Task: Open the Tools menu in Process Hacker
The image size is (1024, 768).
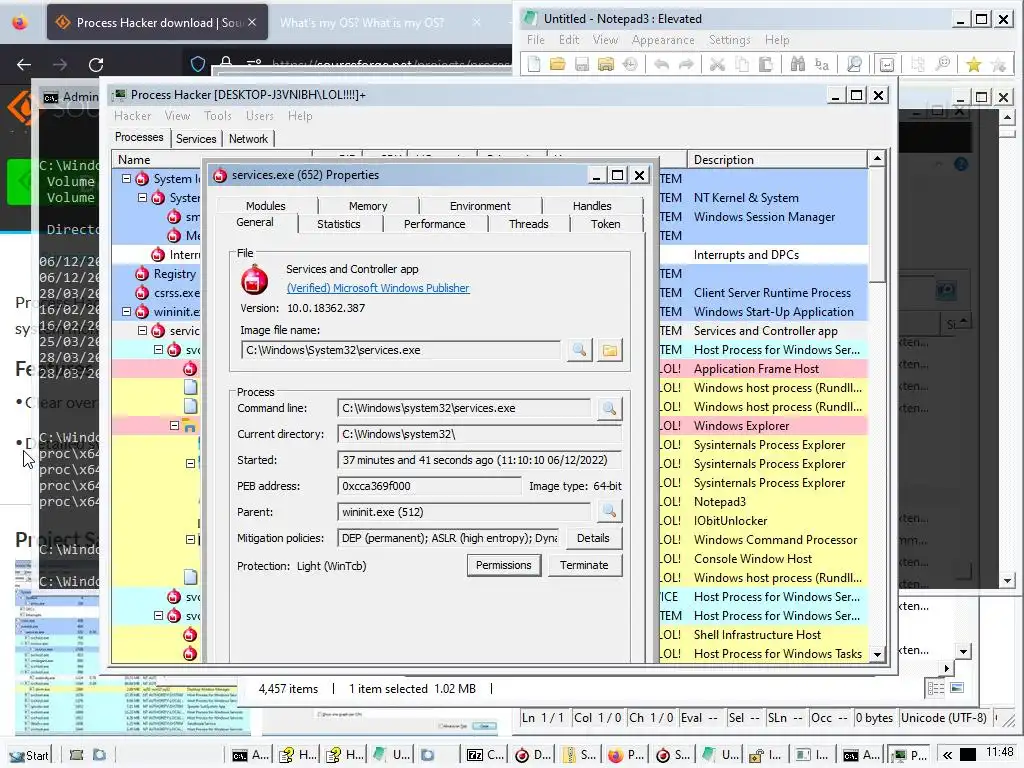Action: [x=217, y=116]
